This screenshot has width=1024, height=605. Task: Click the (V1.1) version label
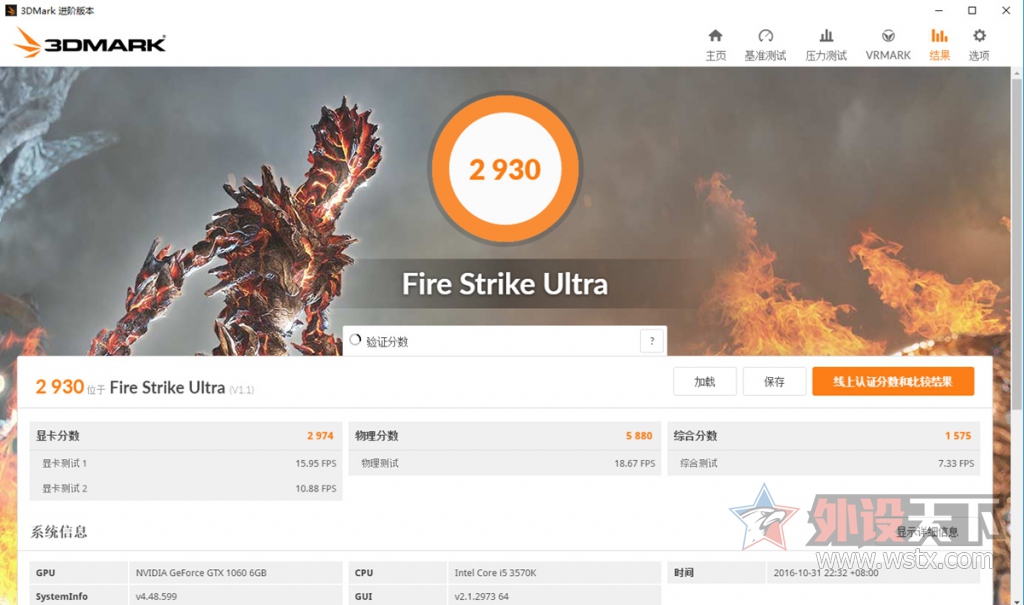pyautogui.click(x=242, y=390)
